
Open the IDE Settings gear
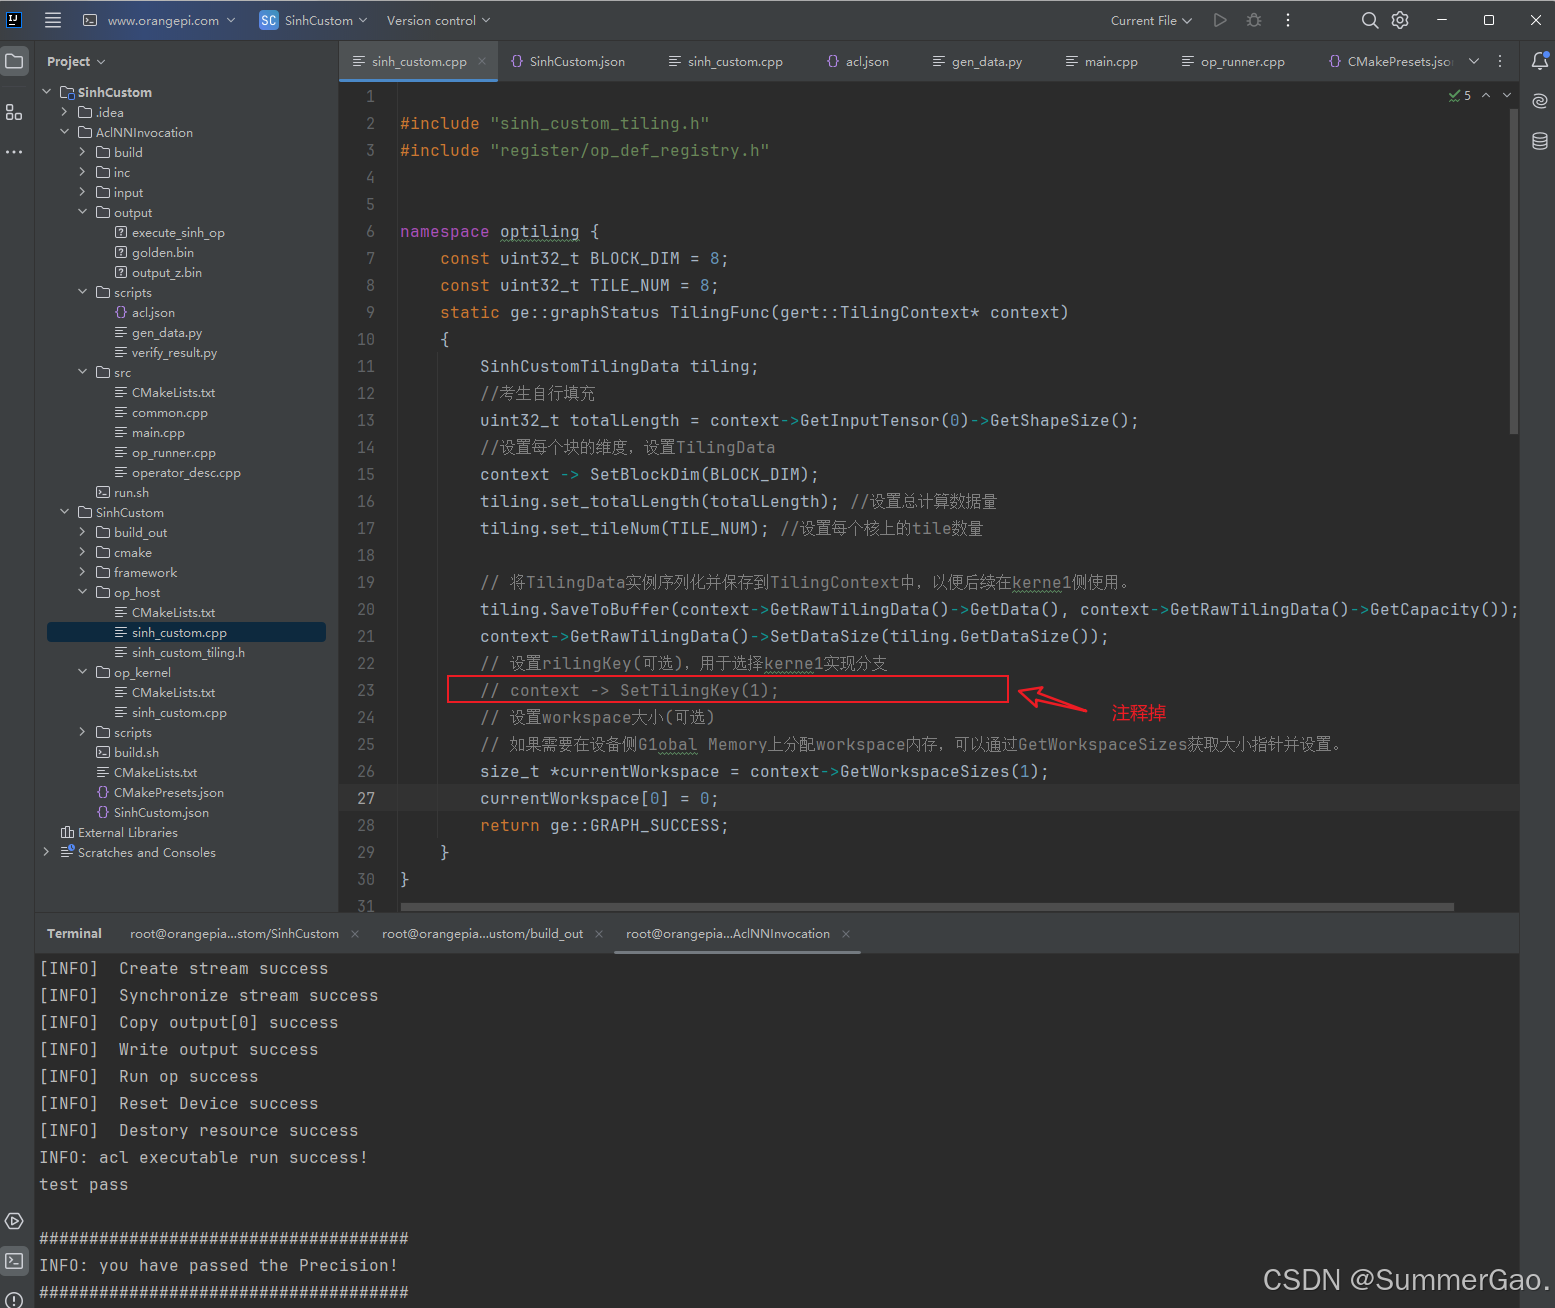point(1399,20)
